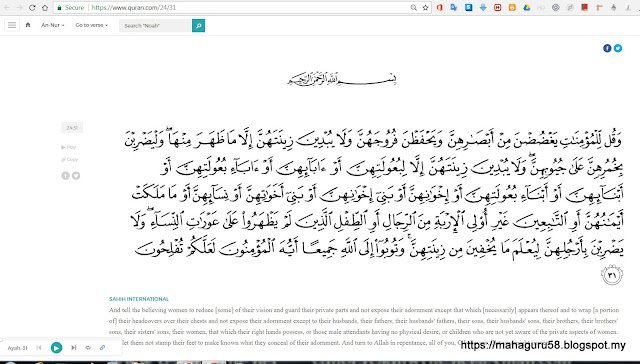Share this ayah on Twitter from side panel
Screen dimensions: 640x364
[76, 175]
